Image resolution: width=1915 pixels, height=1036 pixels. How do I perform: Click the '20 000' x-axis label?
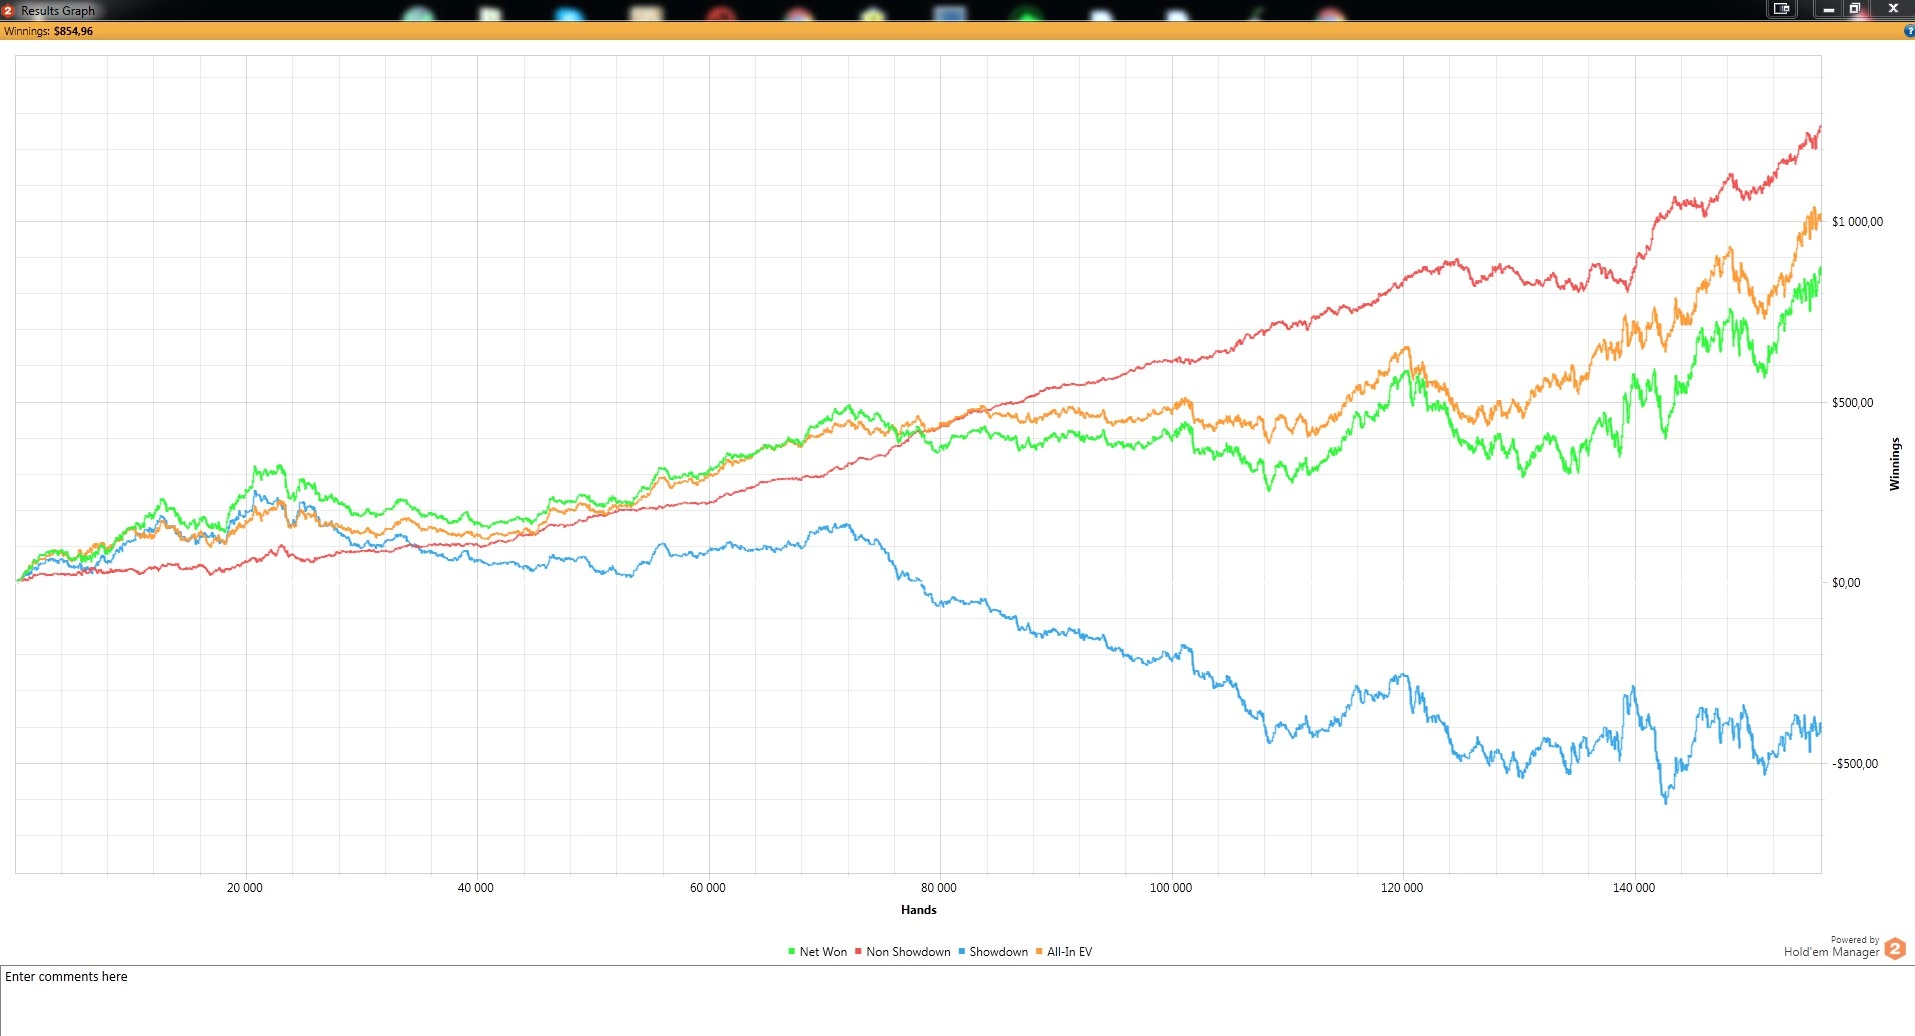245,888
